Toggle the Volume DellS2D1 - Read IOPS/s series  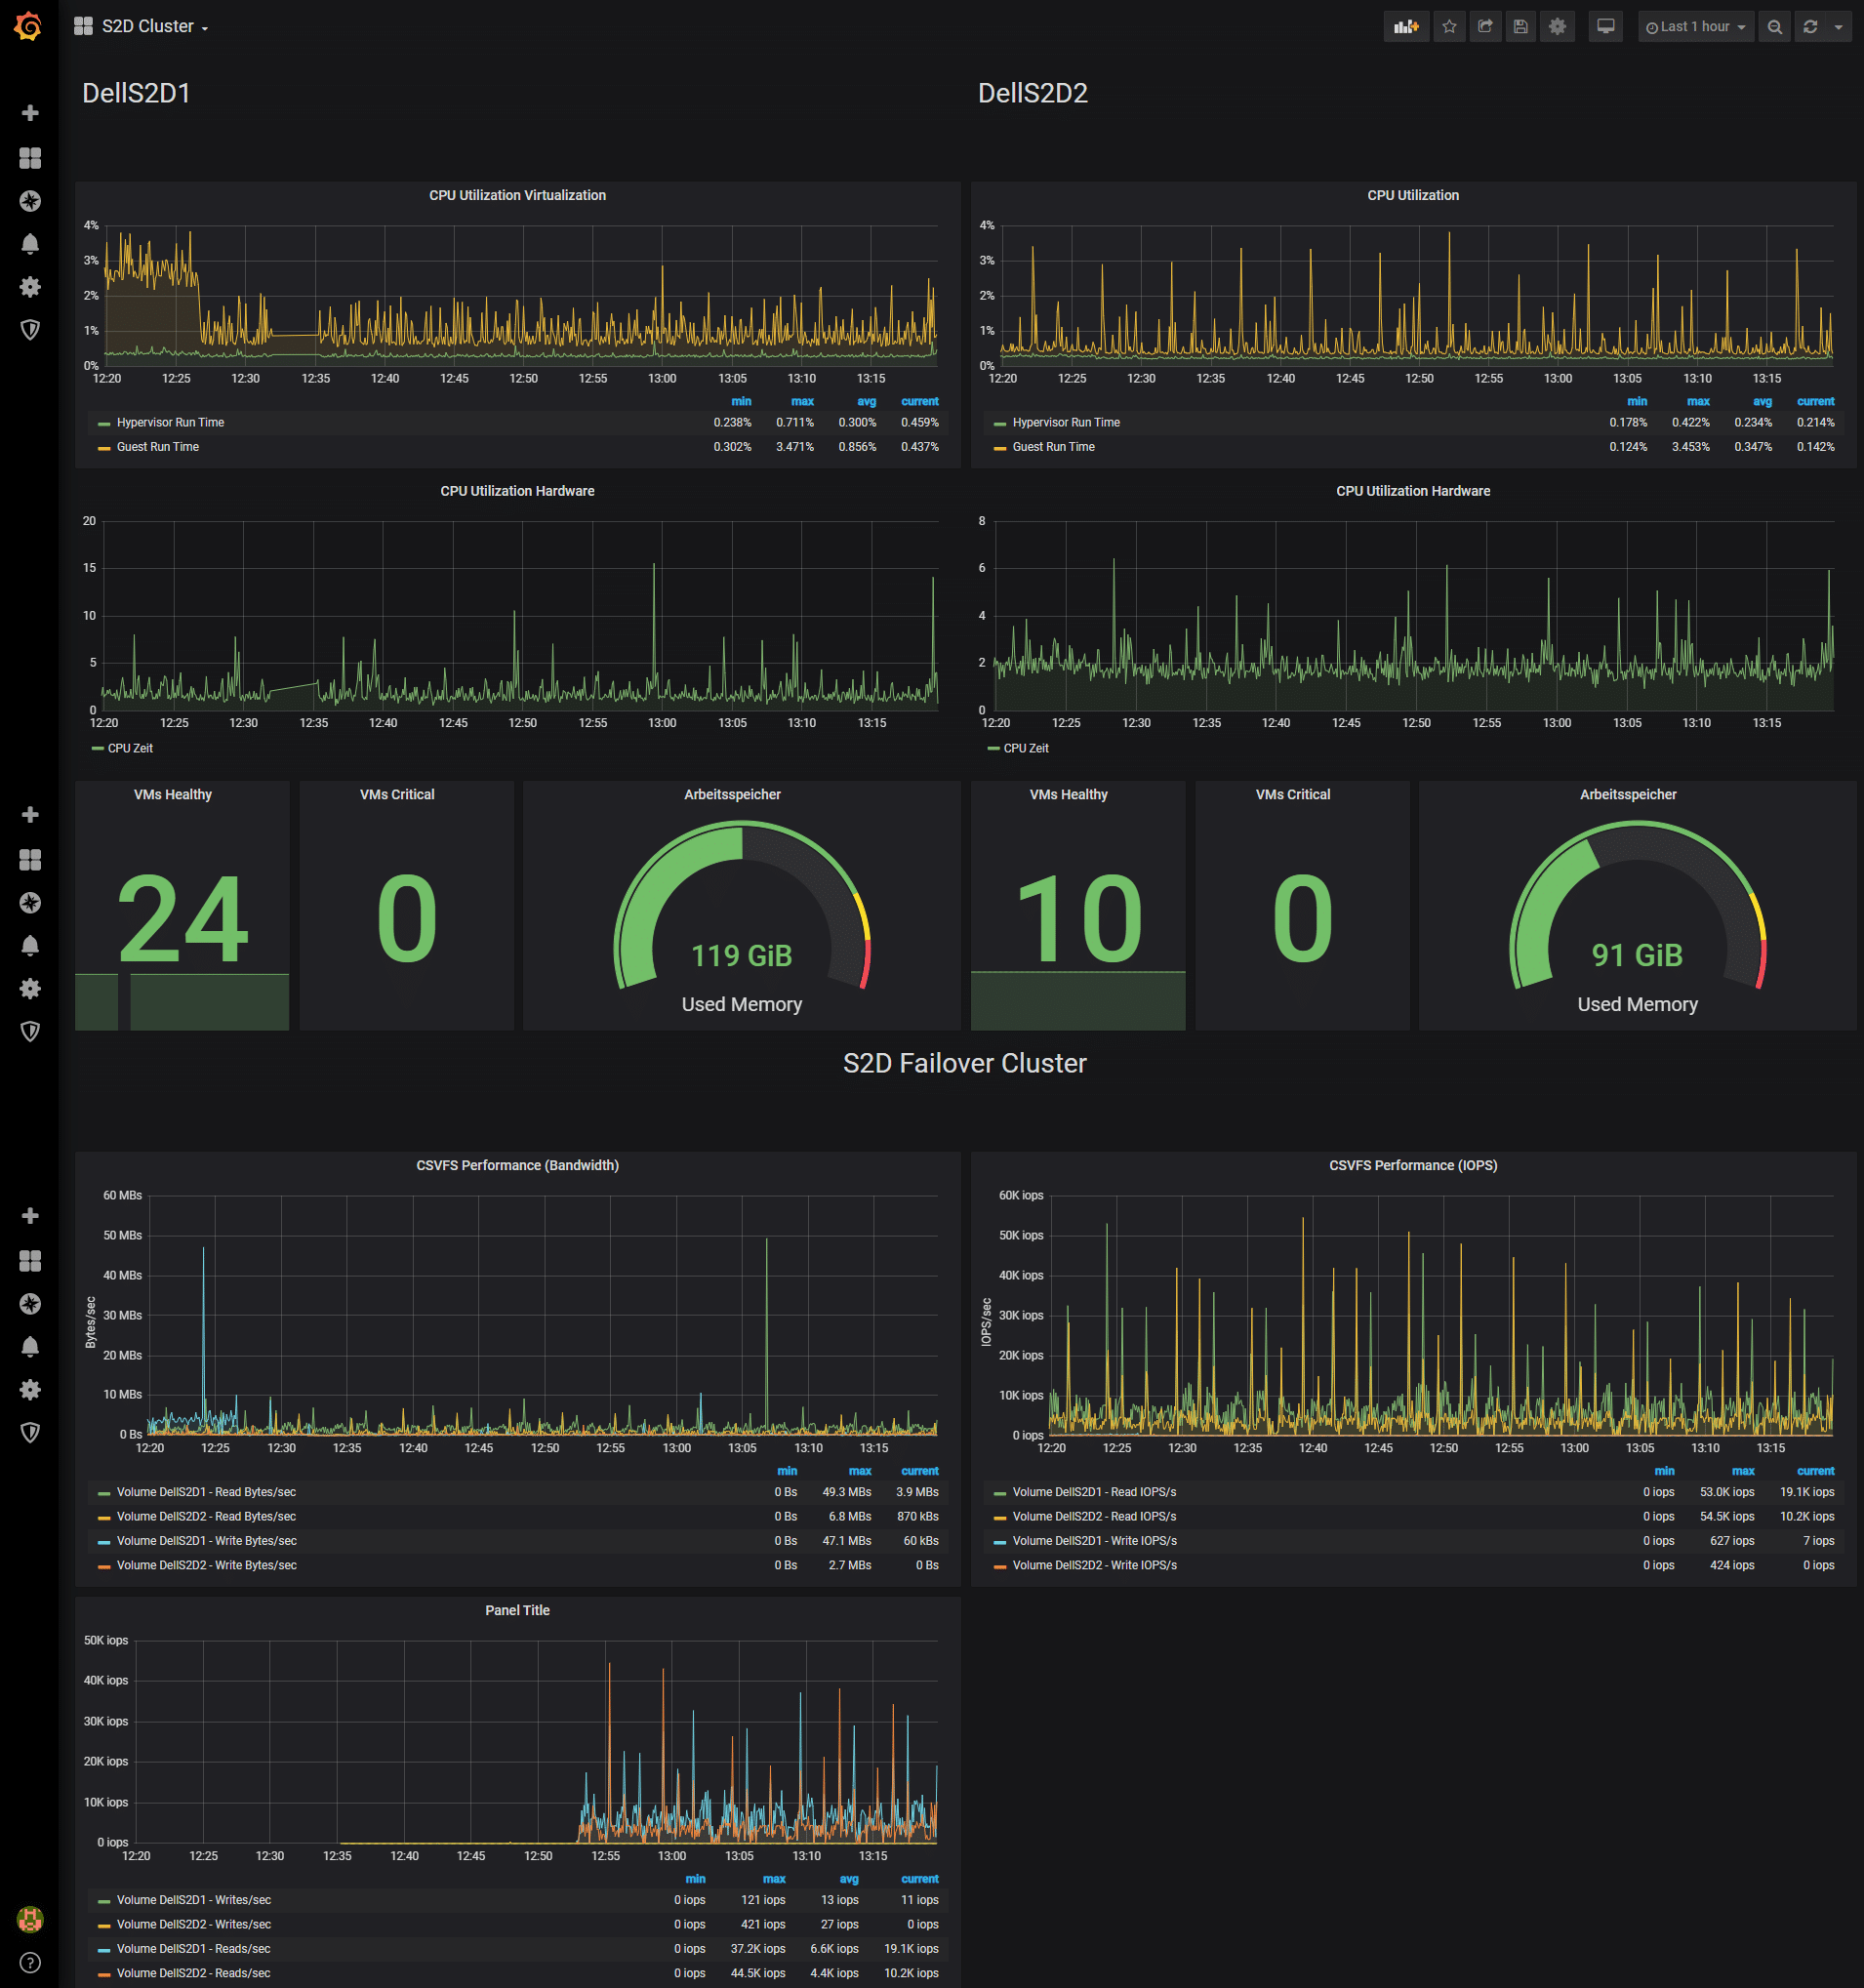[x=1094, y=1492]
